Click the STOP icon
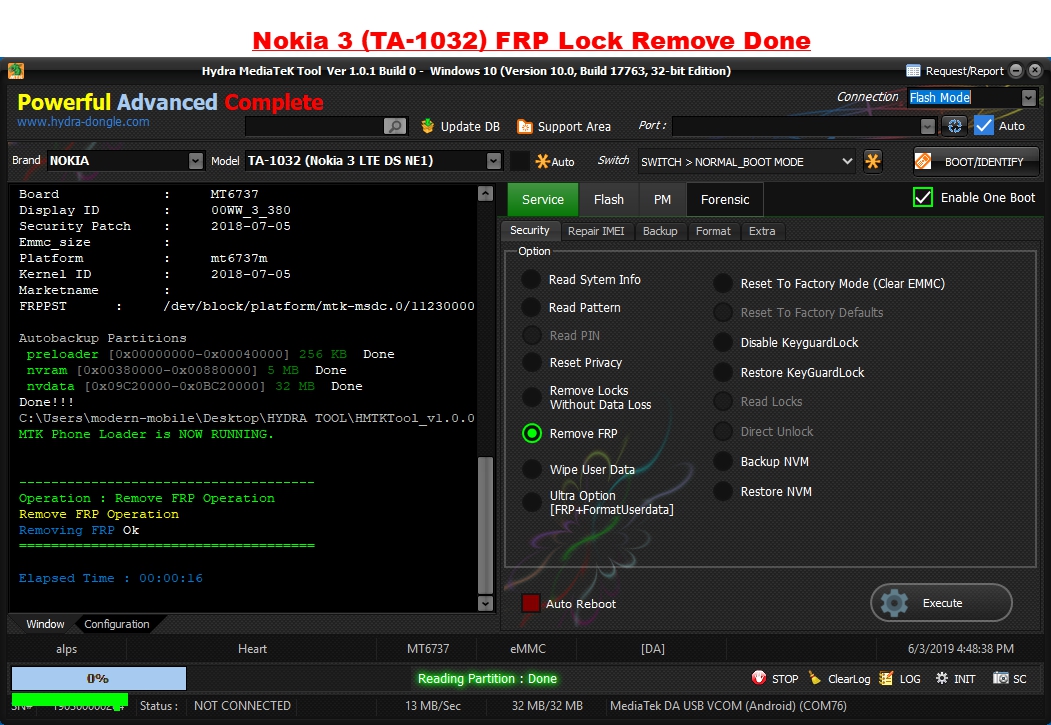 pyautogui.click(x=759, y=678)
